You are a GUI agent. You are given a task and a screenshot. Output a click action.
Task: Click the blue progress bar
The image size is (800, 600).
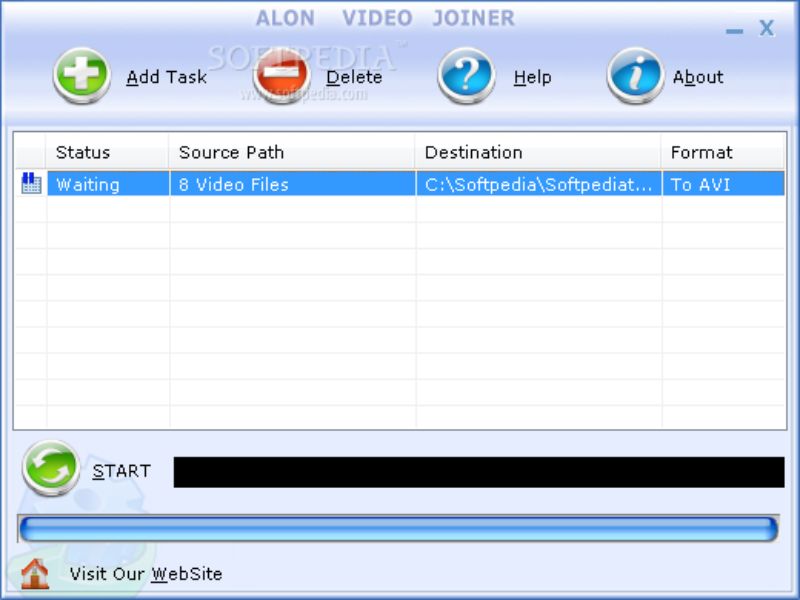[398, 529]
